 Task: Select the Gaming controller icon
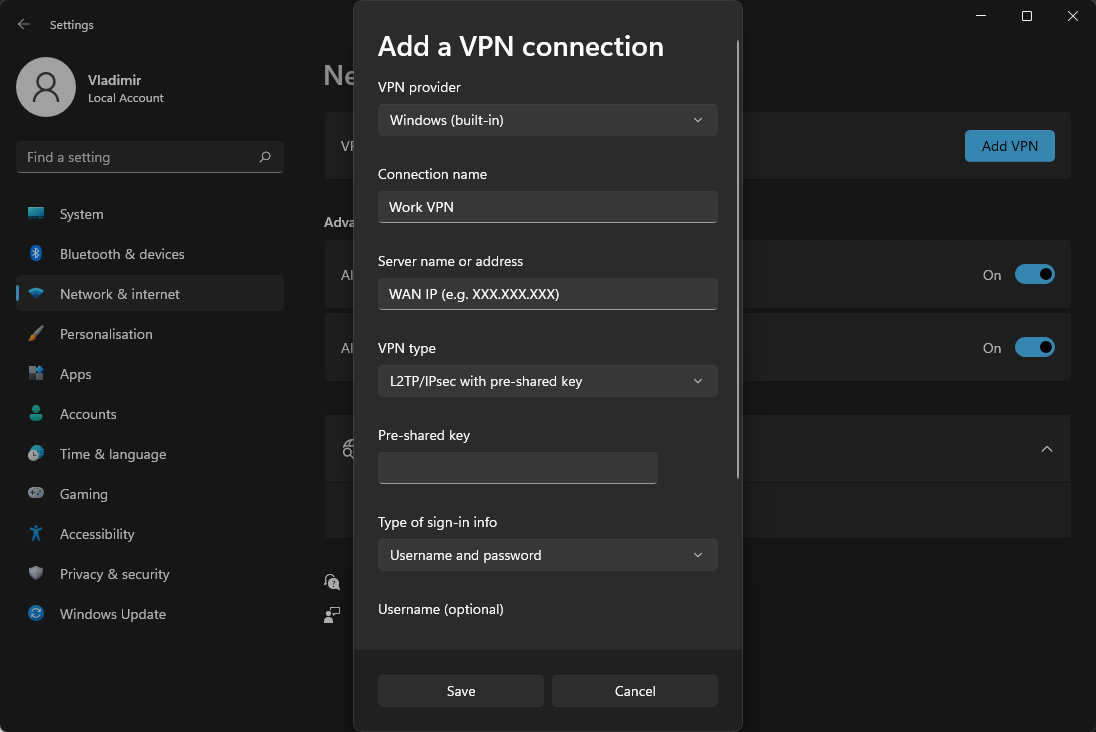36,494
